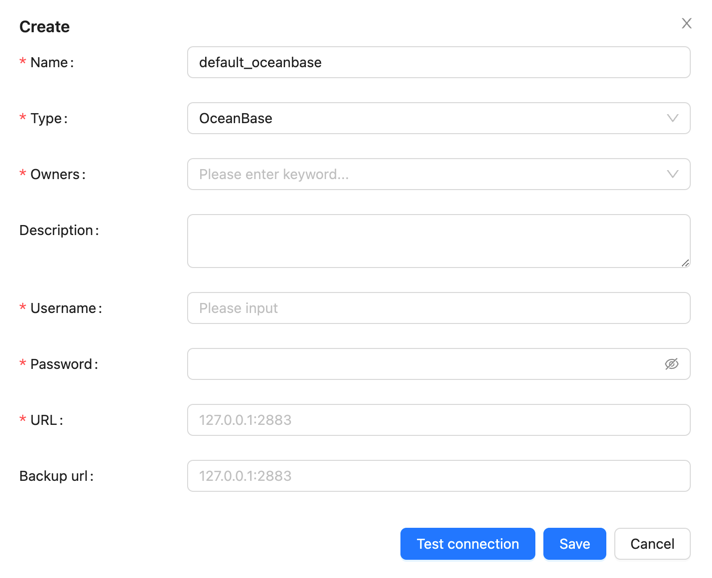Click inside the Description text area
Viewport: 712px width, 578px height.
click(x=438, y=240)
